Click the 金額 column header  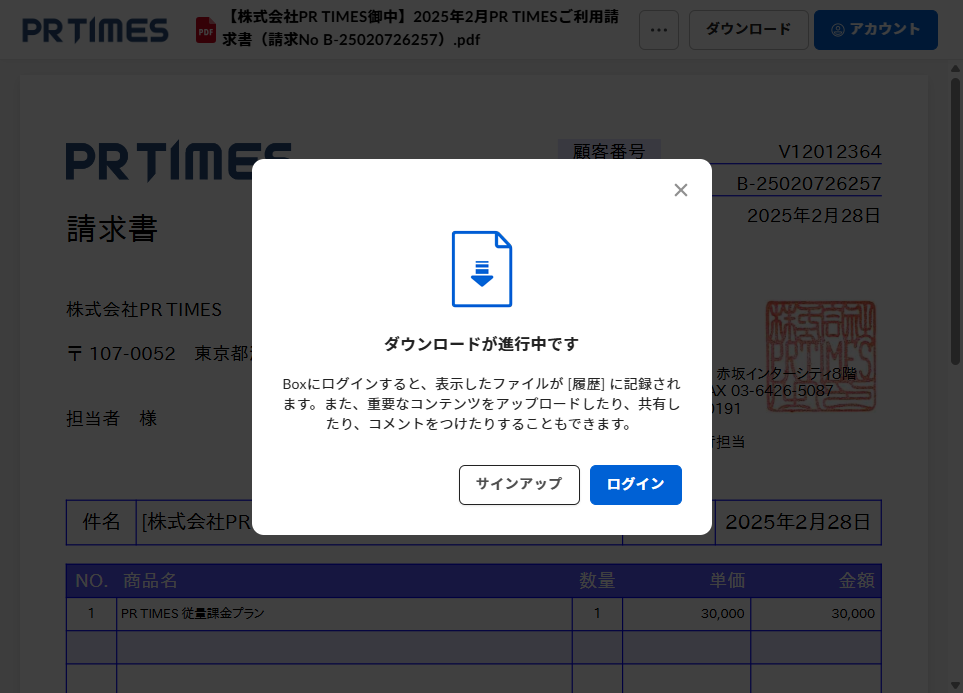coord(857,581)
